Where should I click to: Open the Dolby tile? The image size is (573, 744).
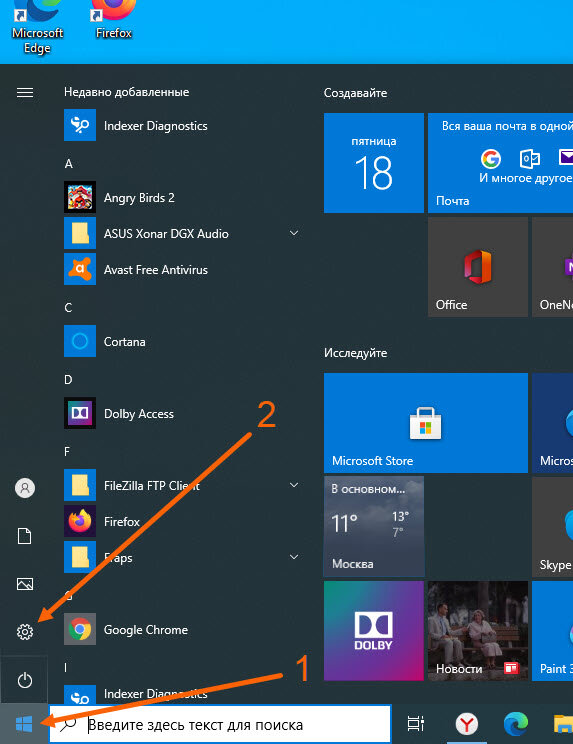coord(374,631)
